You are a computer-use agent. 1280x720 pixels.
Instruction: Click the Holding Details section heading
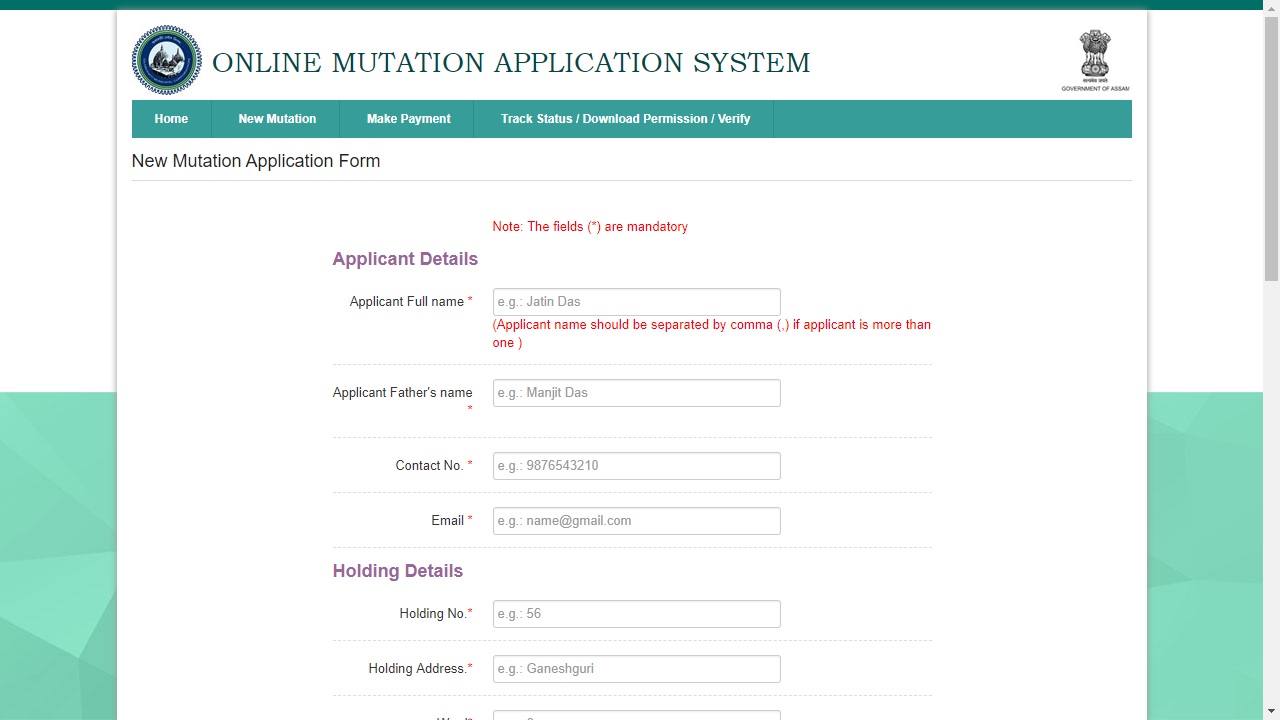point(397,571)
